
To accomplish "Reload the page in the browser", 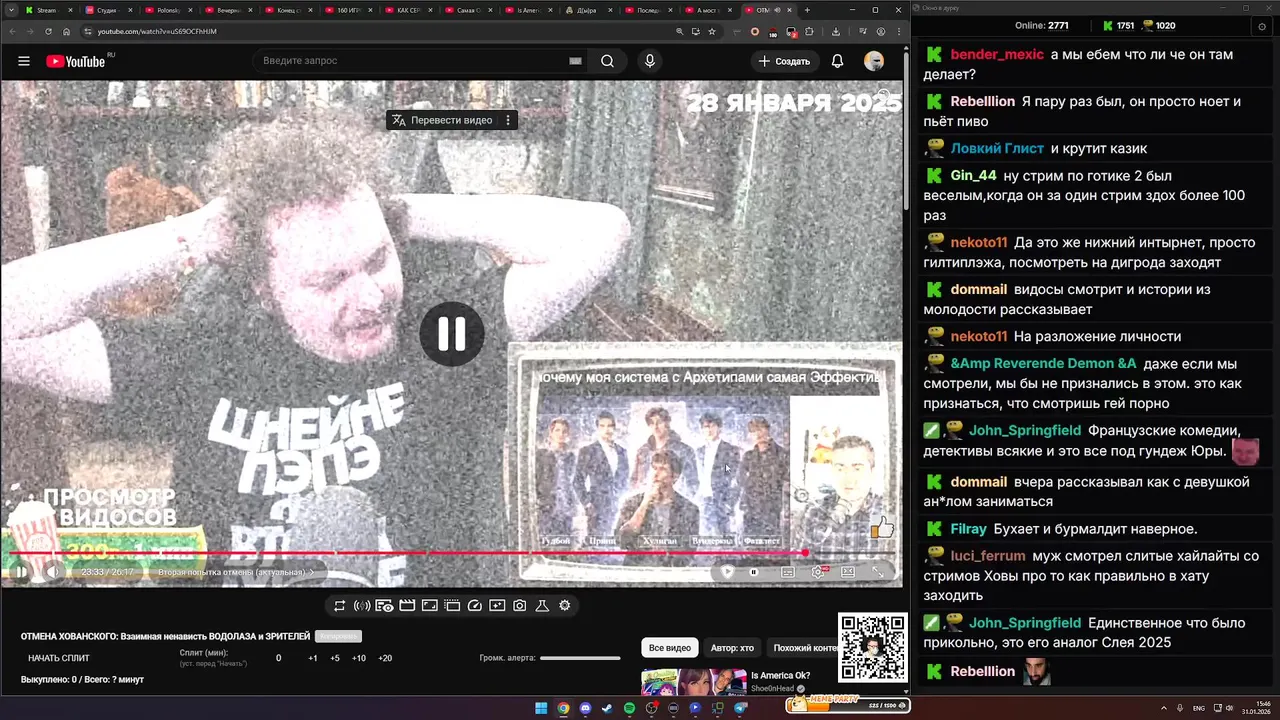I will [x=48, y=31].
